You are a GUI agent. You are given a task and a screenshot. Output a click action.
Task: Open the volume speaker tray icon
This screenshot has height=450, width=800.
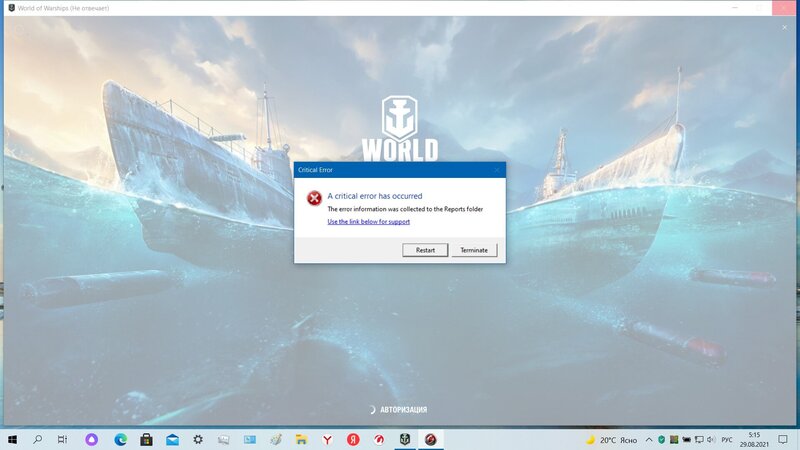tap(711, 440)
